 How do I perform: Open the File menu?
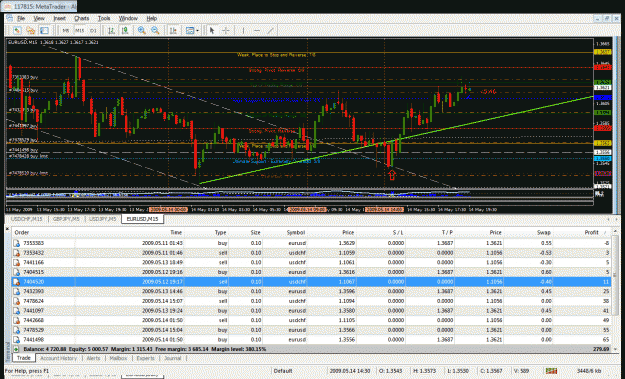21,18
